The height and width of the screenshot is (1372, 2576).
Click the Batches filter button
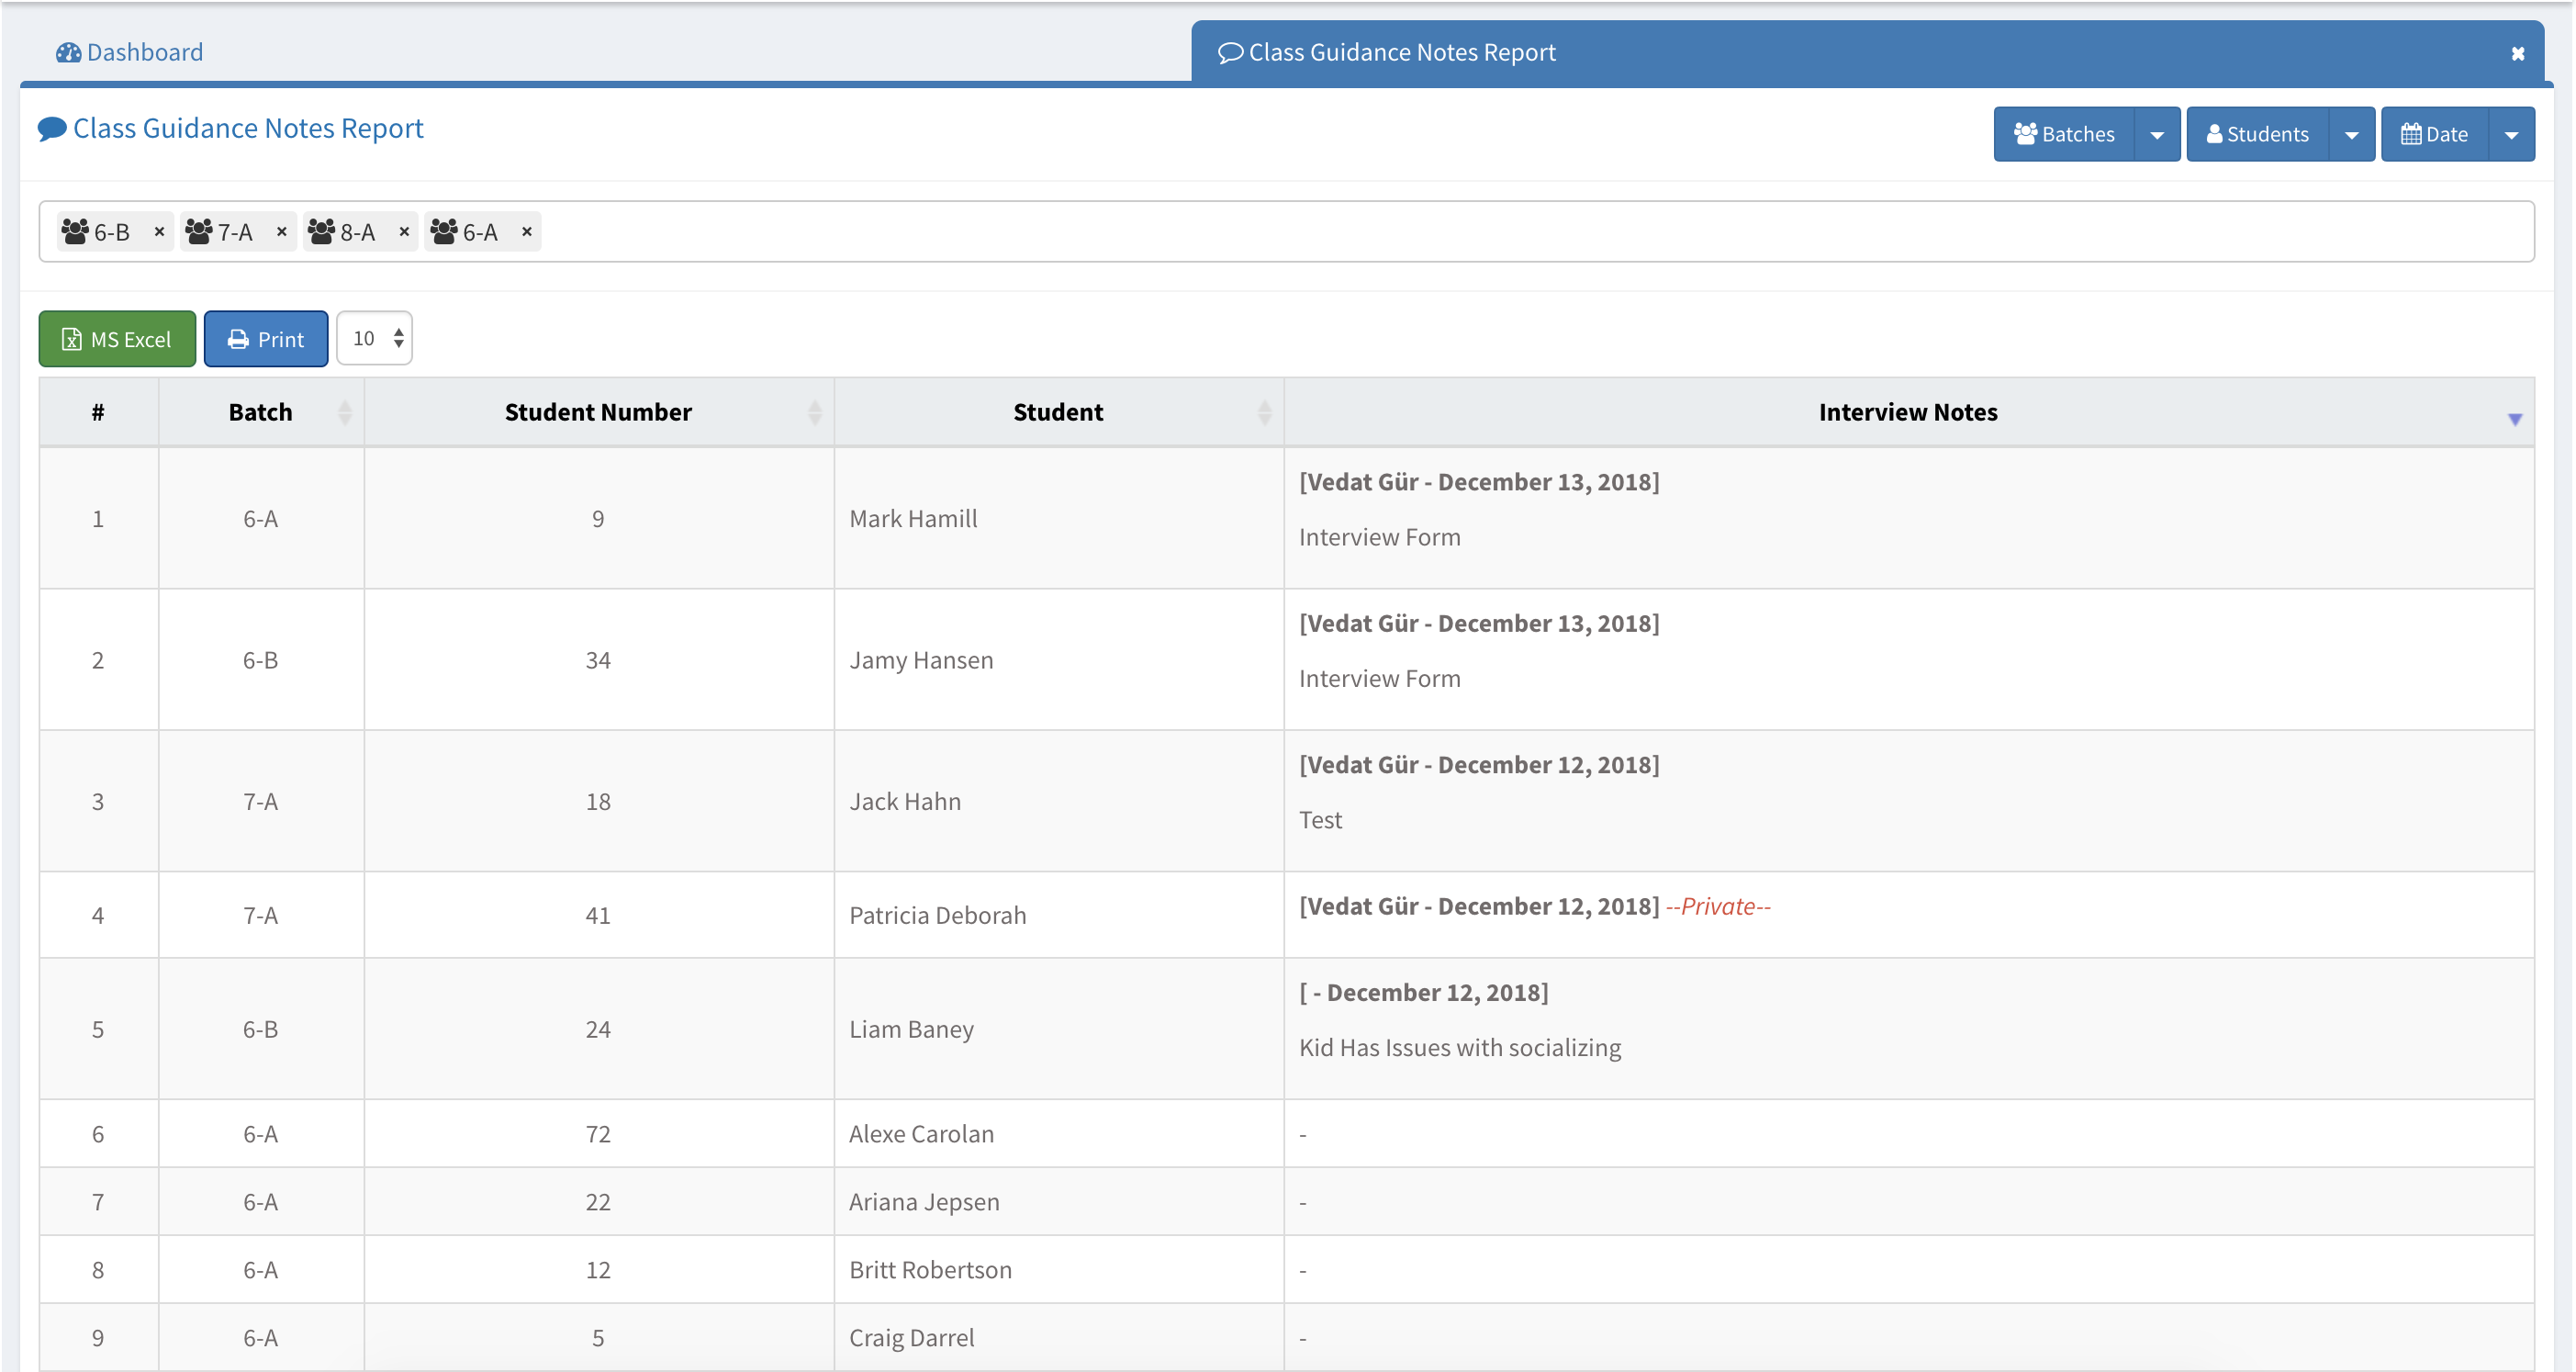tap(2064, 135)
